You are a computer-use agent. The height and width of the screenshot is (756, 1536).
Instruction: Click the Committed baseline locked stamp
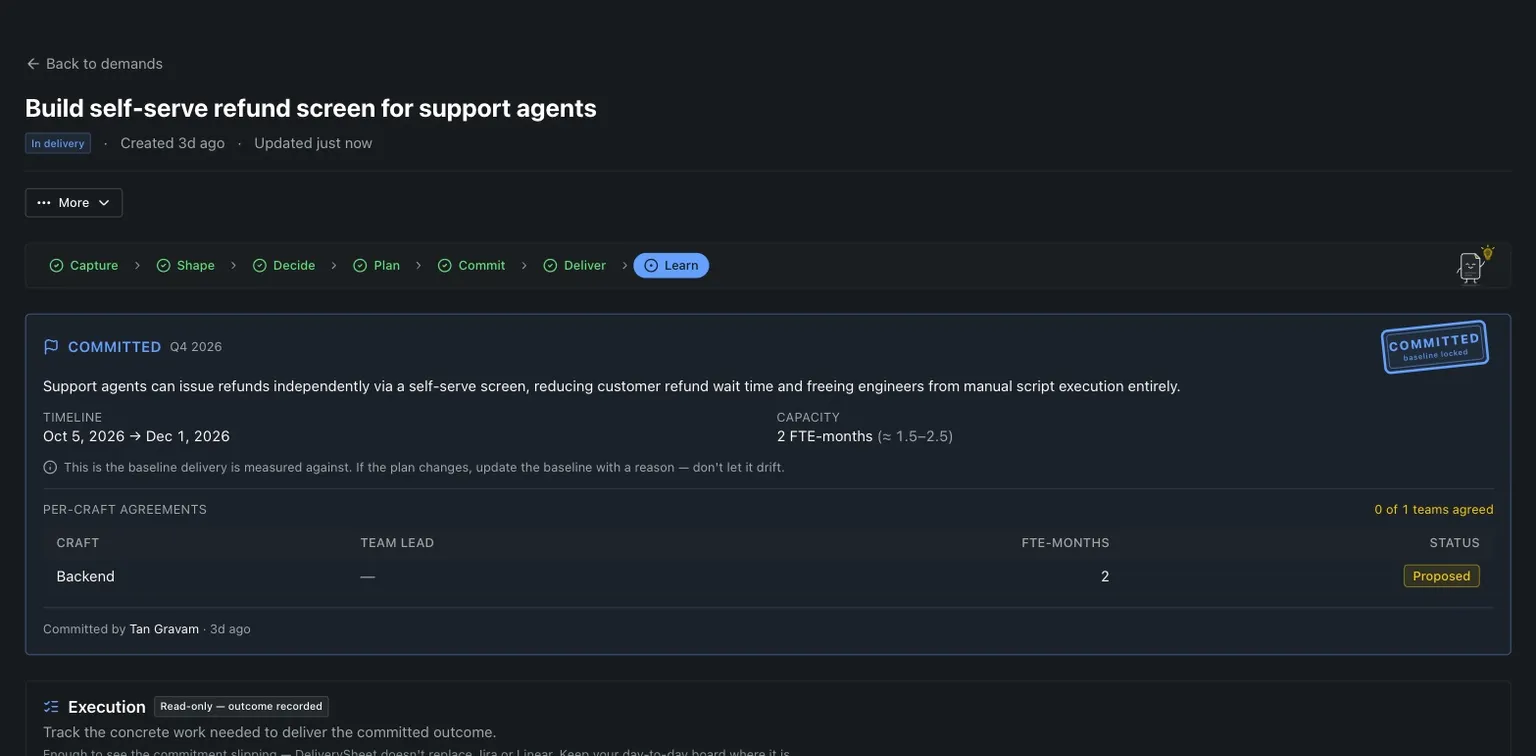pos(1435,347)
